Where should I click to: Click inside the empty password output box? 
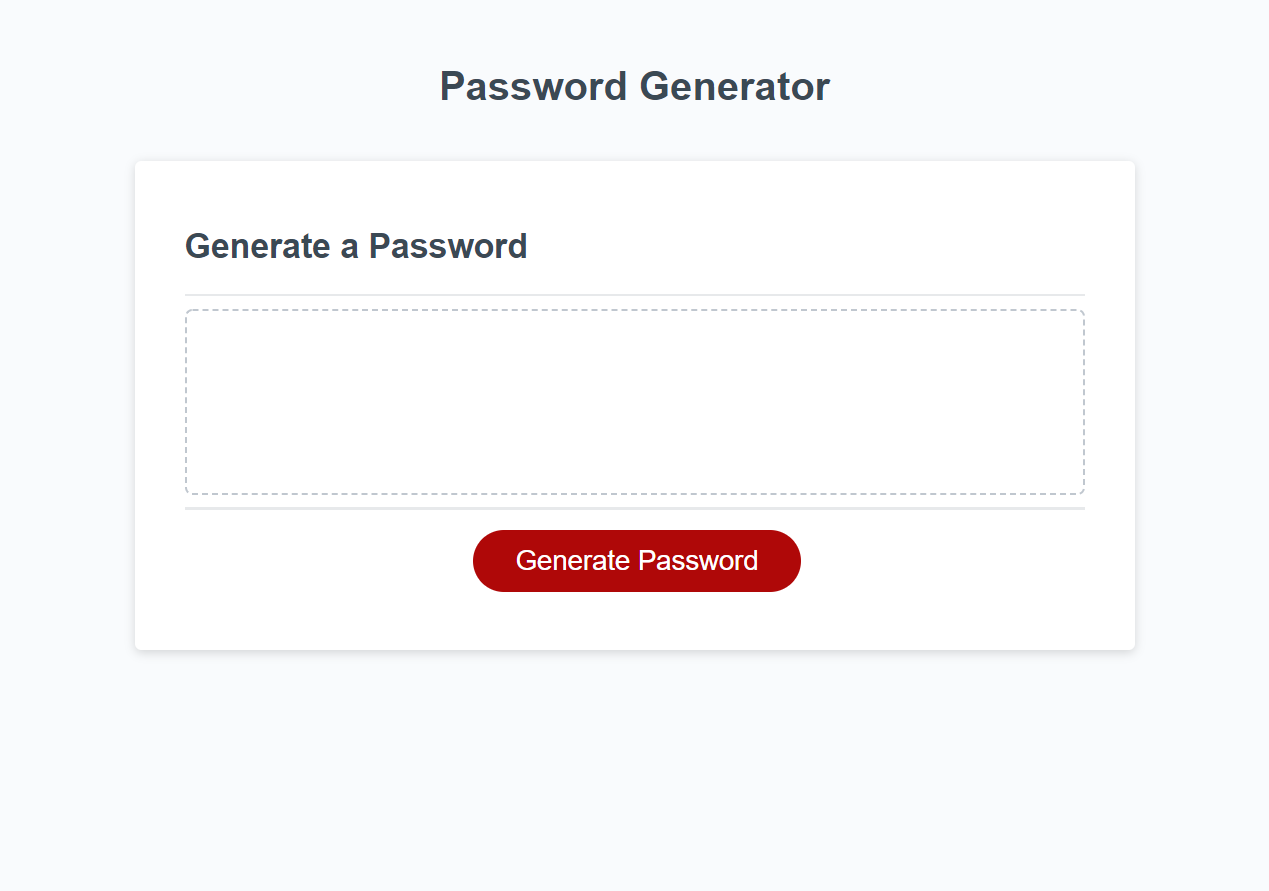tap(634, 402)
